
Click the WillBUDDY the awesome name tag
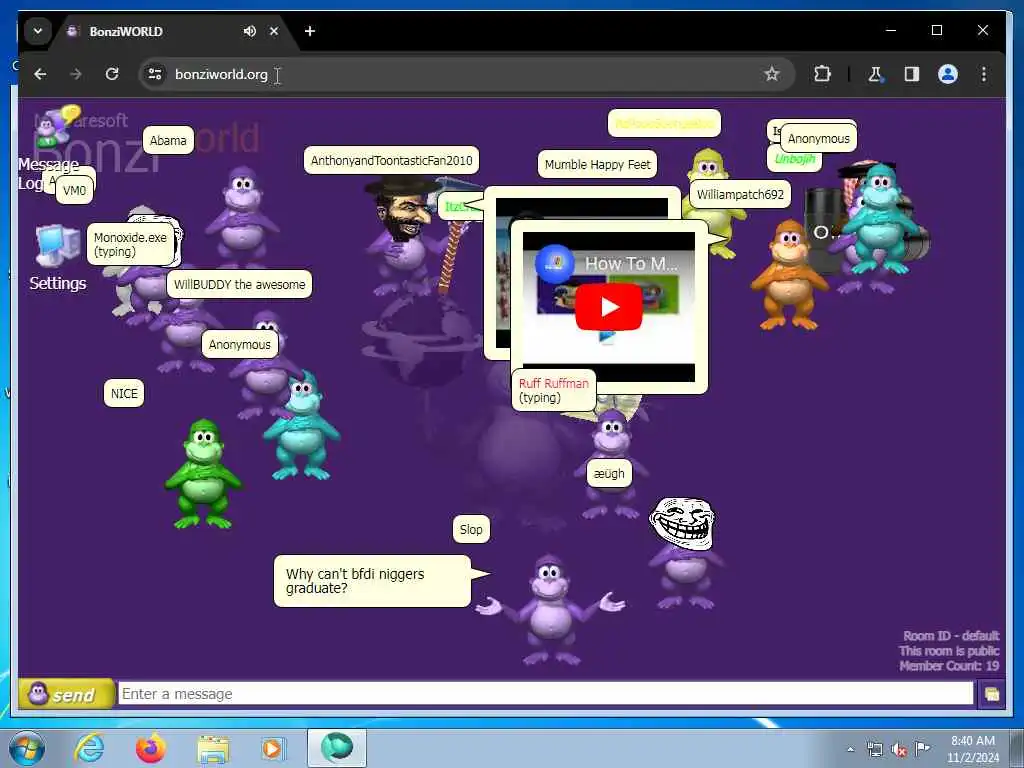(239, 285)
